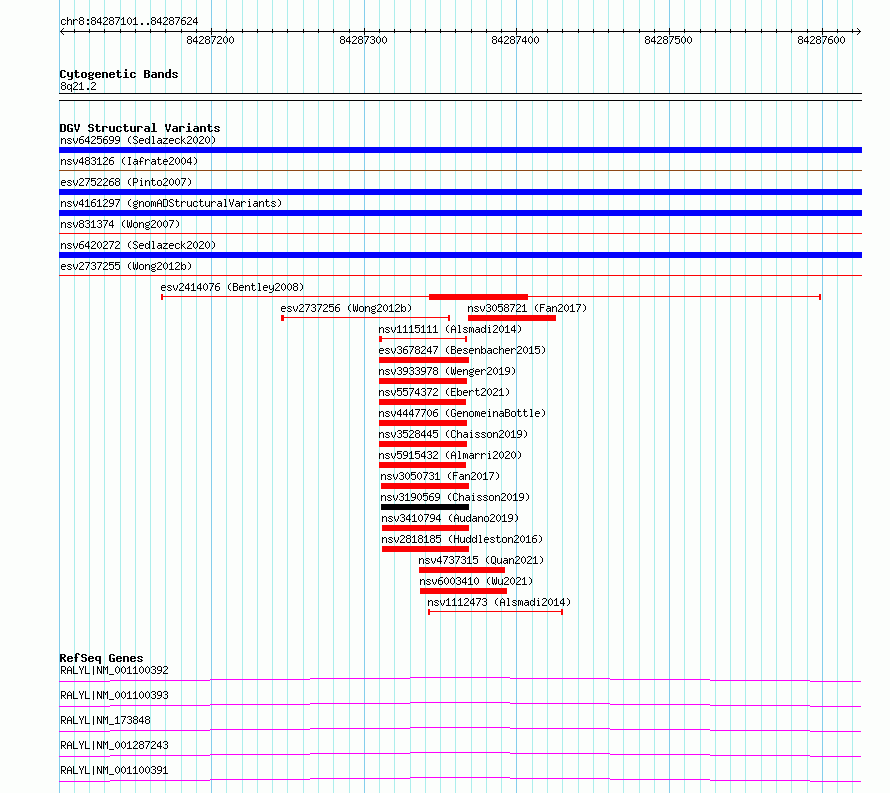Click the DGV Structural Variants track title
Screen dimensions: 890x793
pos(140,128)
